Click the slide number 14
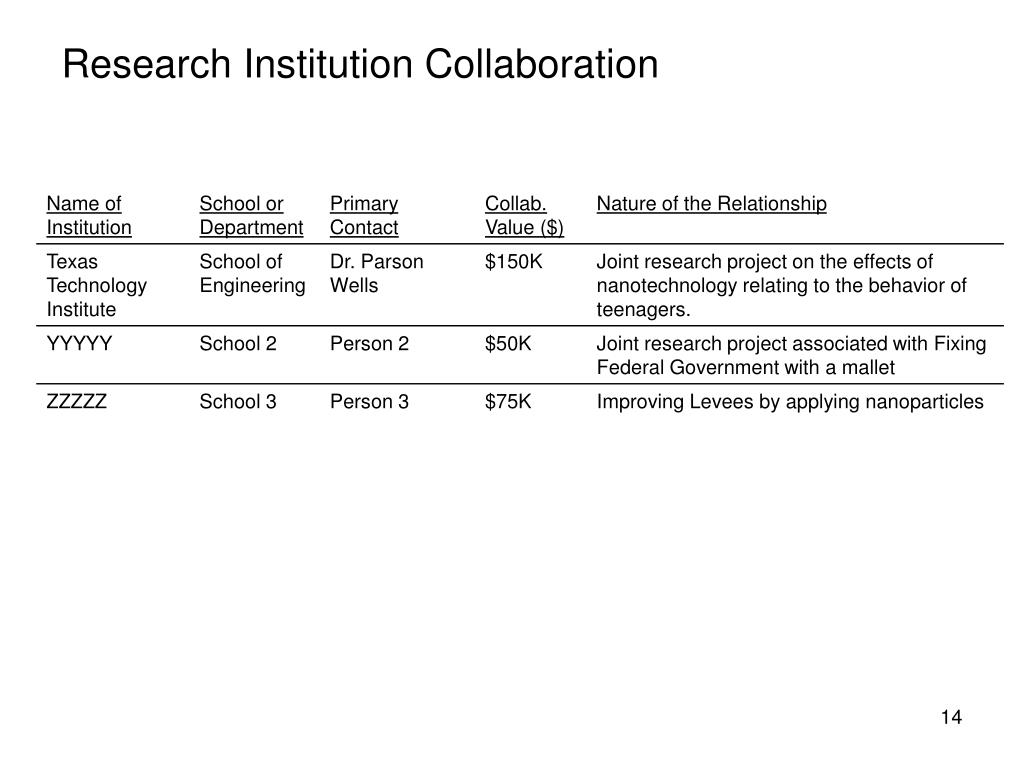 [951, 717]
